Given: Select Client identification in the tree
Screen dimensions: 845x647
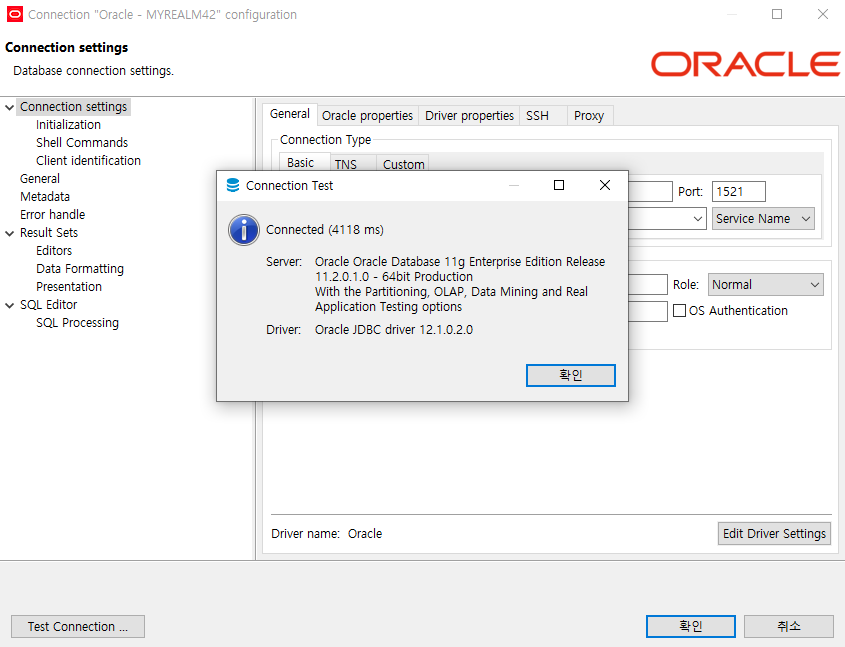Looking at the screenshot, I should (x=88, y=161).
